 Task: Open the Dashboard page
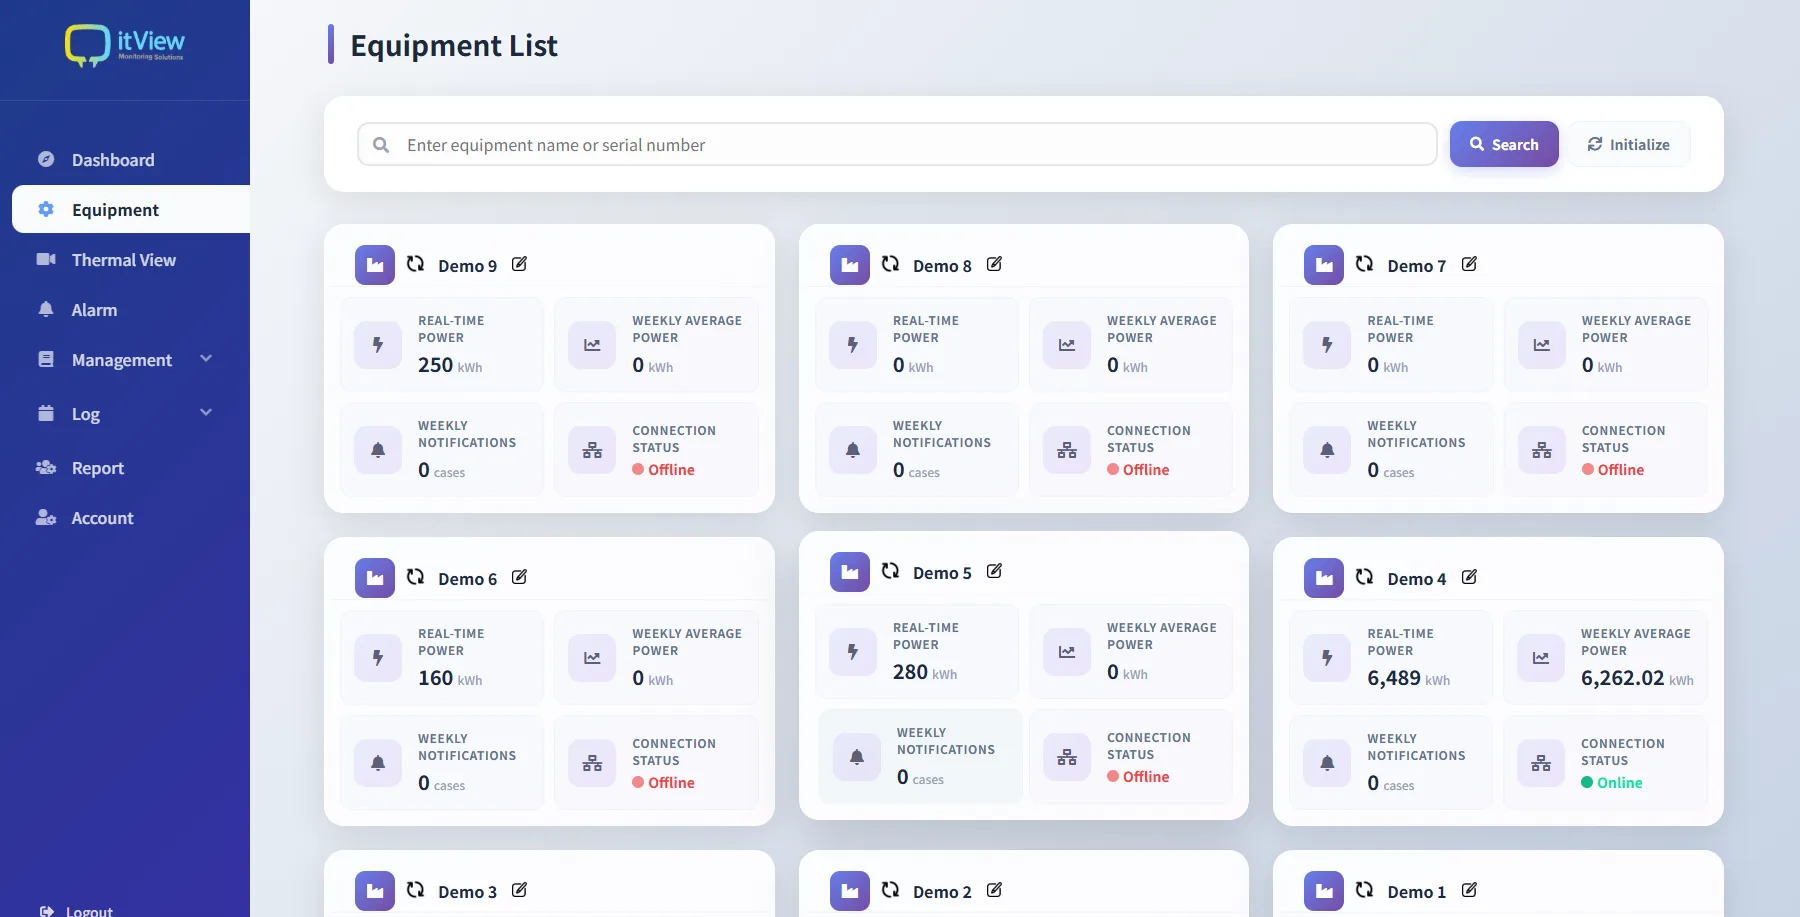(113, 160)
